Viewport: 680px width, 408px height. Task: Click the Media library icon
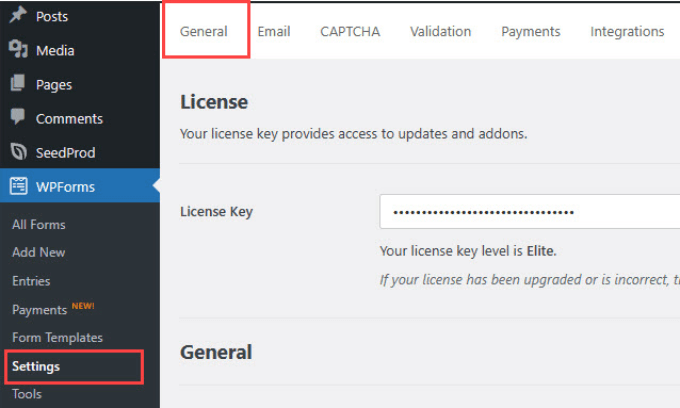point(18,51)
